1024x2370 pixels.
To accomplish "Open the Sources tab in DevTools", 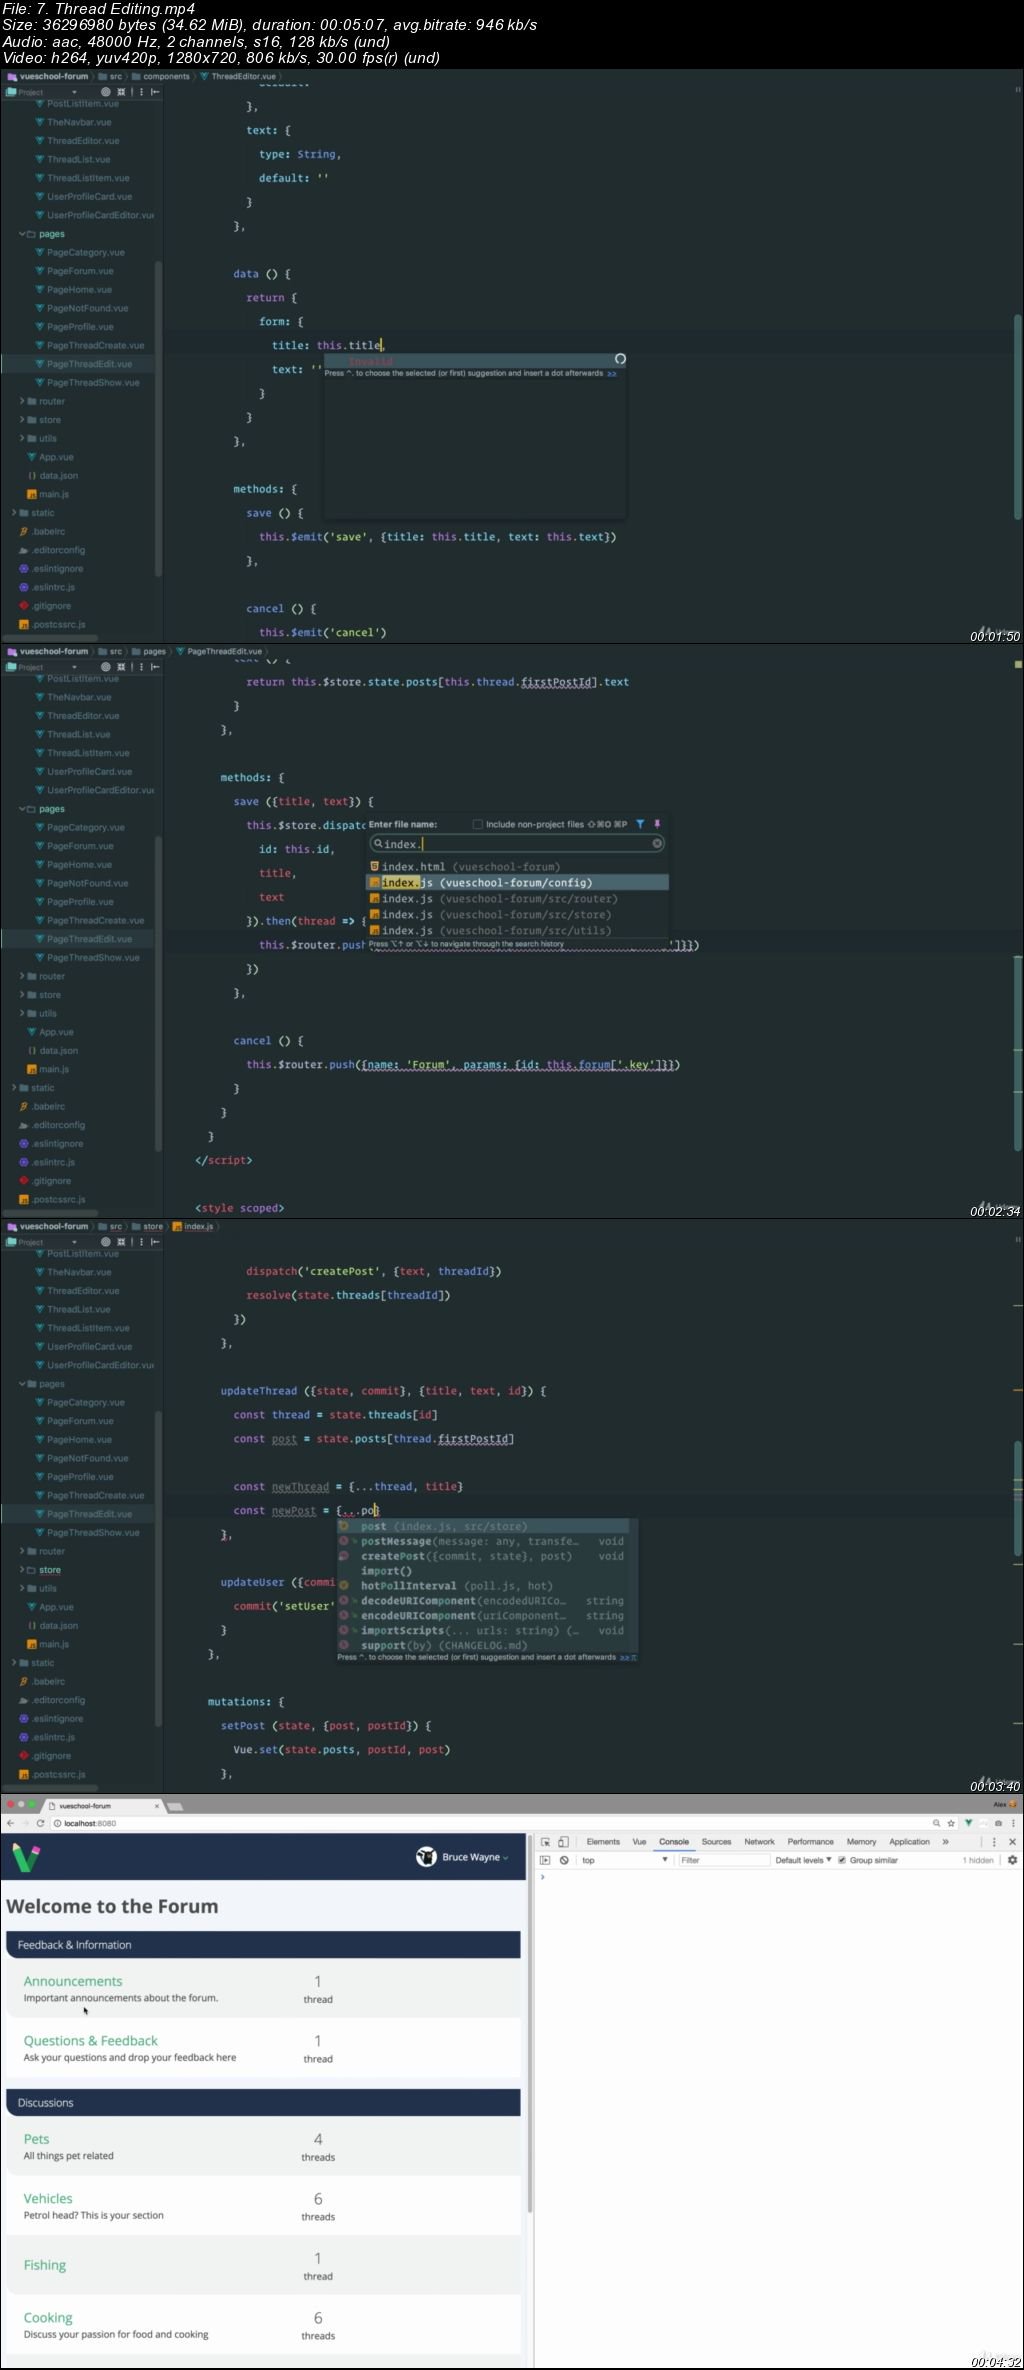I will [716, 1842].
